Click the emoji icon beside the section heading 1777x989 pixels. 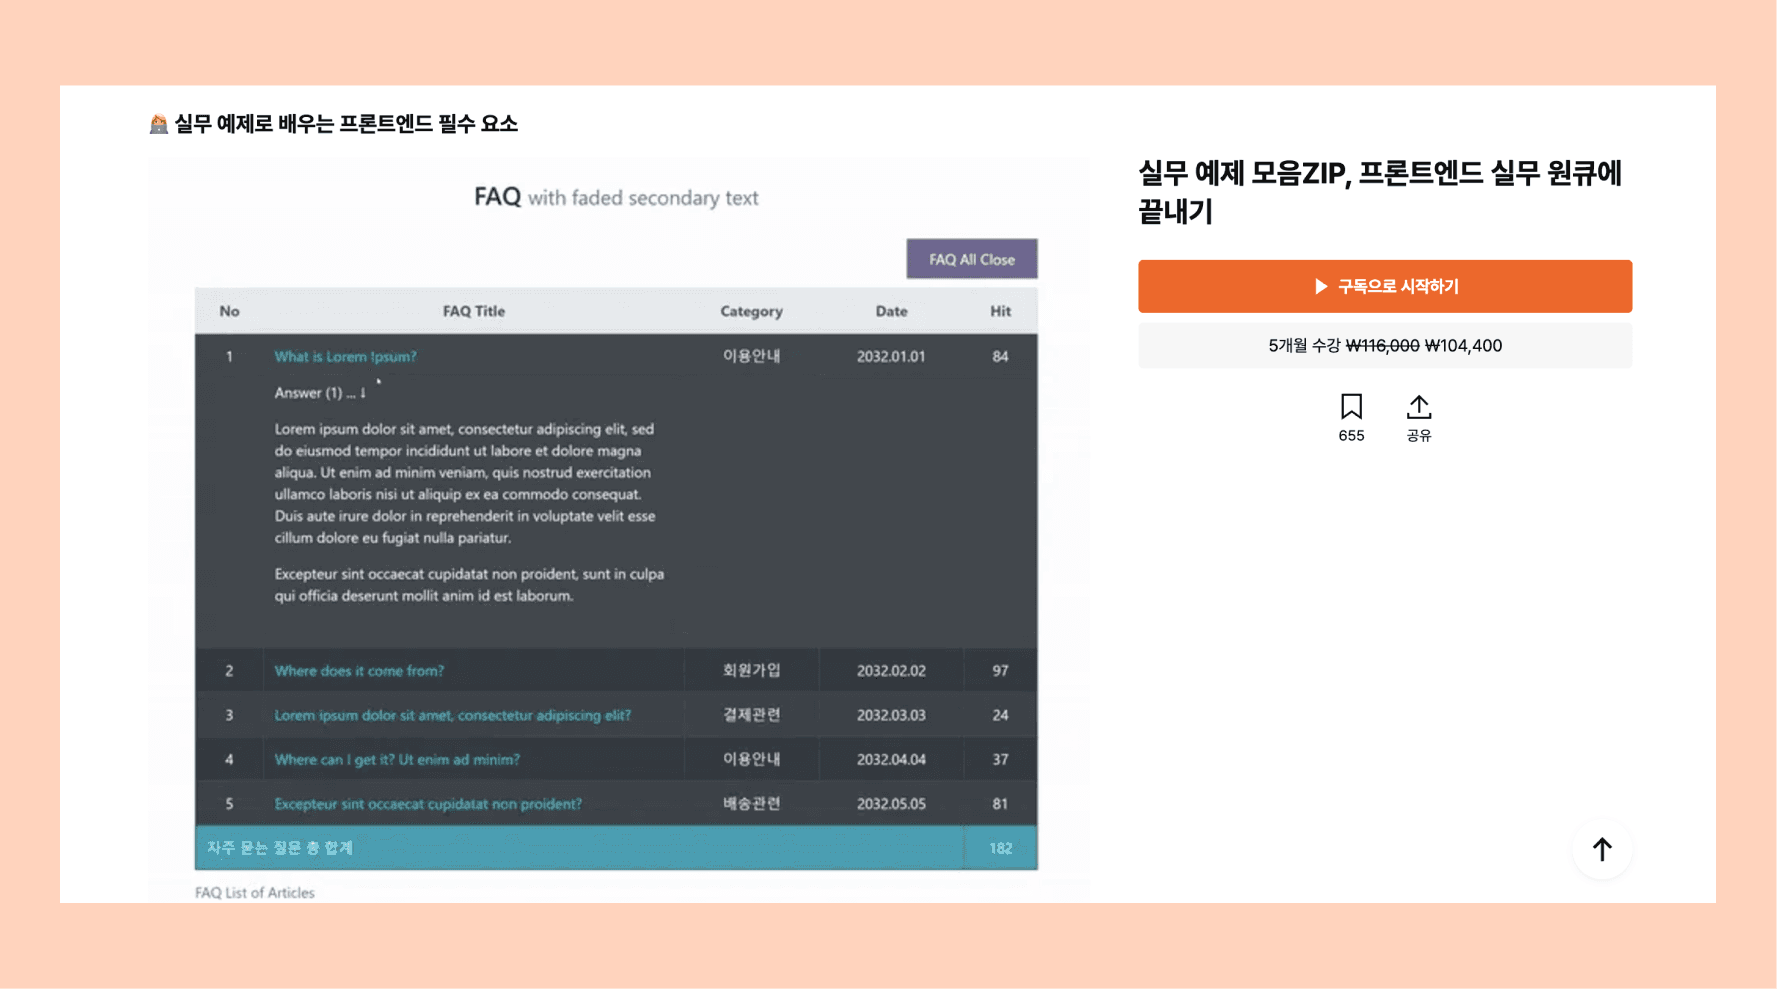click(158, 124)
